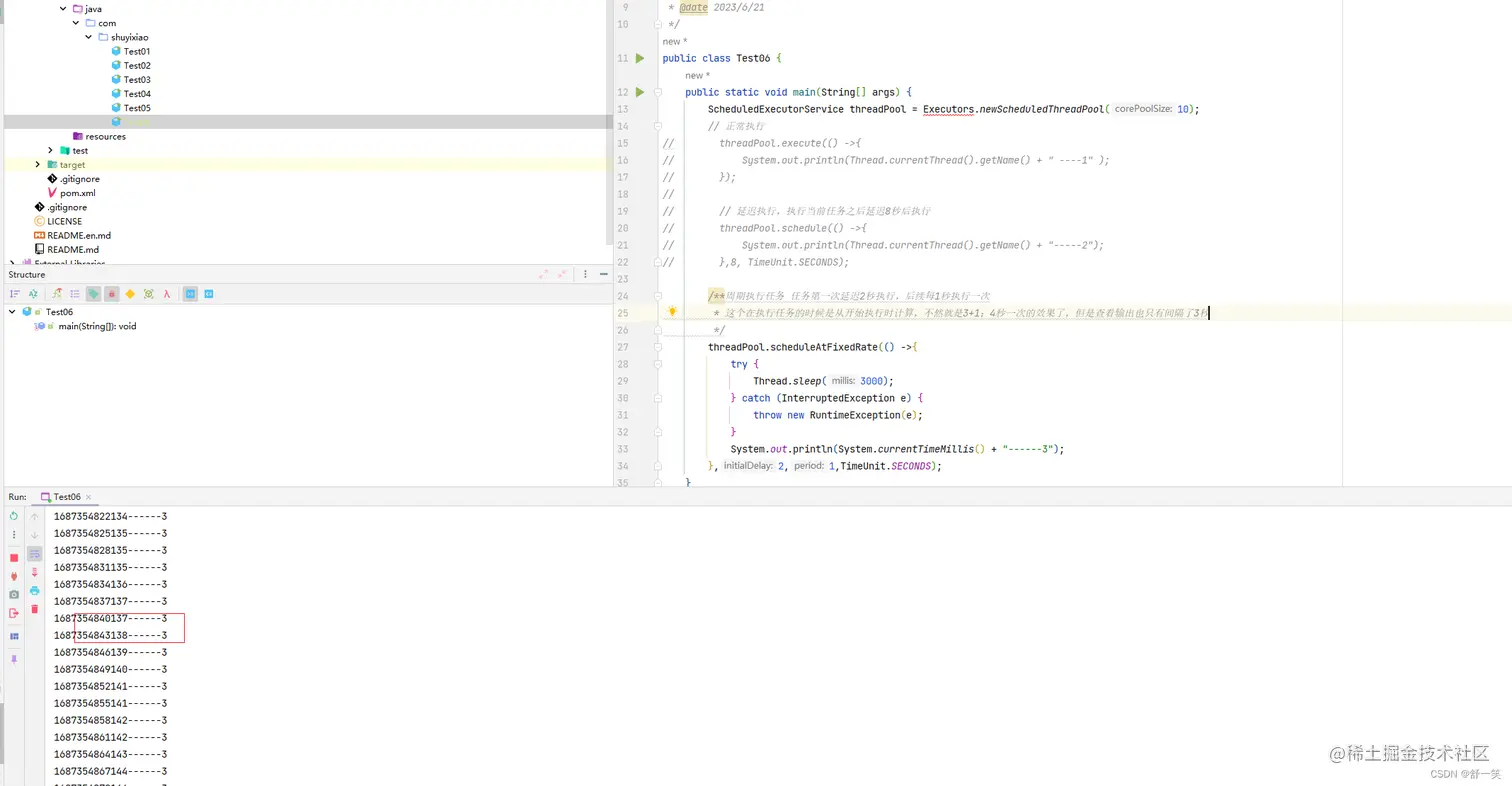Toggle Show Anonymous Classes icon in Structure
Image resolution: width=1512 pixels, height=786 pixels.
tap(148, 294)
